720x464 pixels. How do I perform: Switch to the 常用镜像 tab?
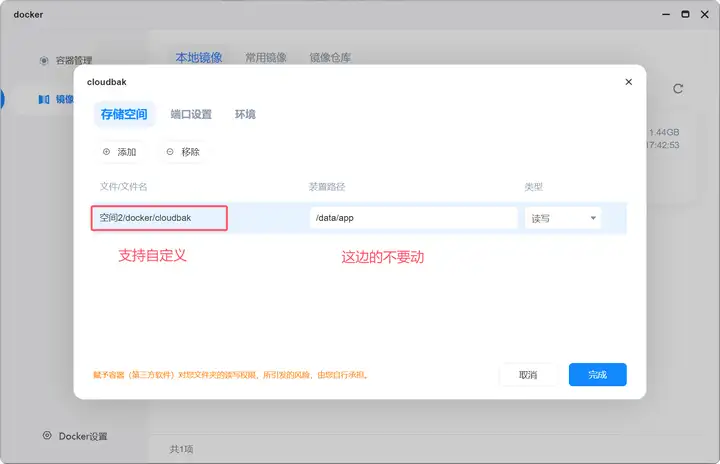266,57
